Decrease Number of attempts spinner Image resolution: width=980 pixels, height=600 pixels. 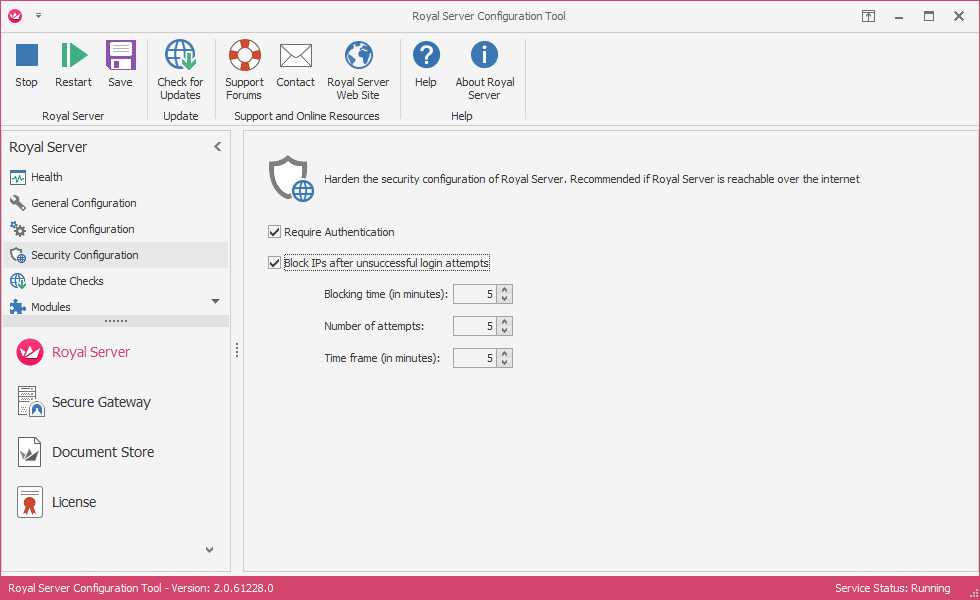point(504,331)
